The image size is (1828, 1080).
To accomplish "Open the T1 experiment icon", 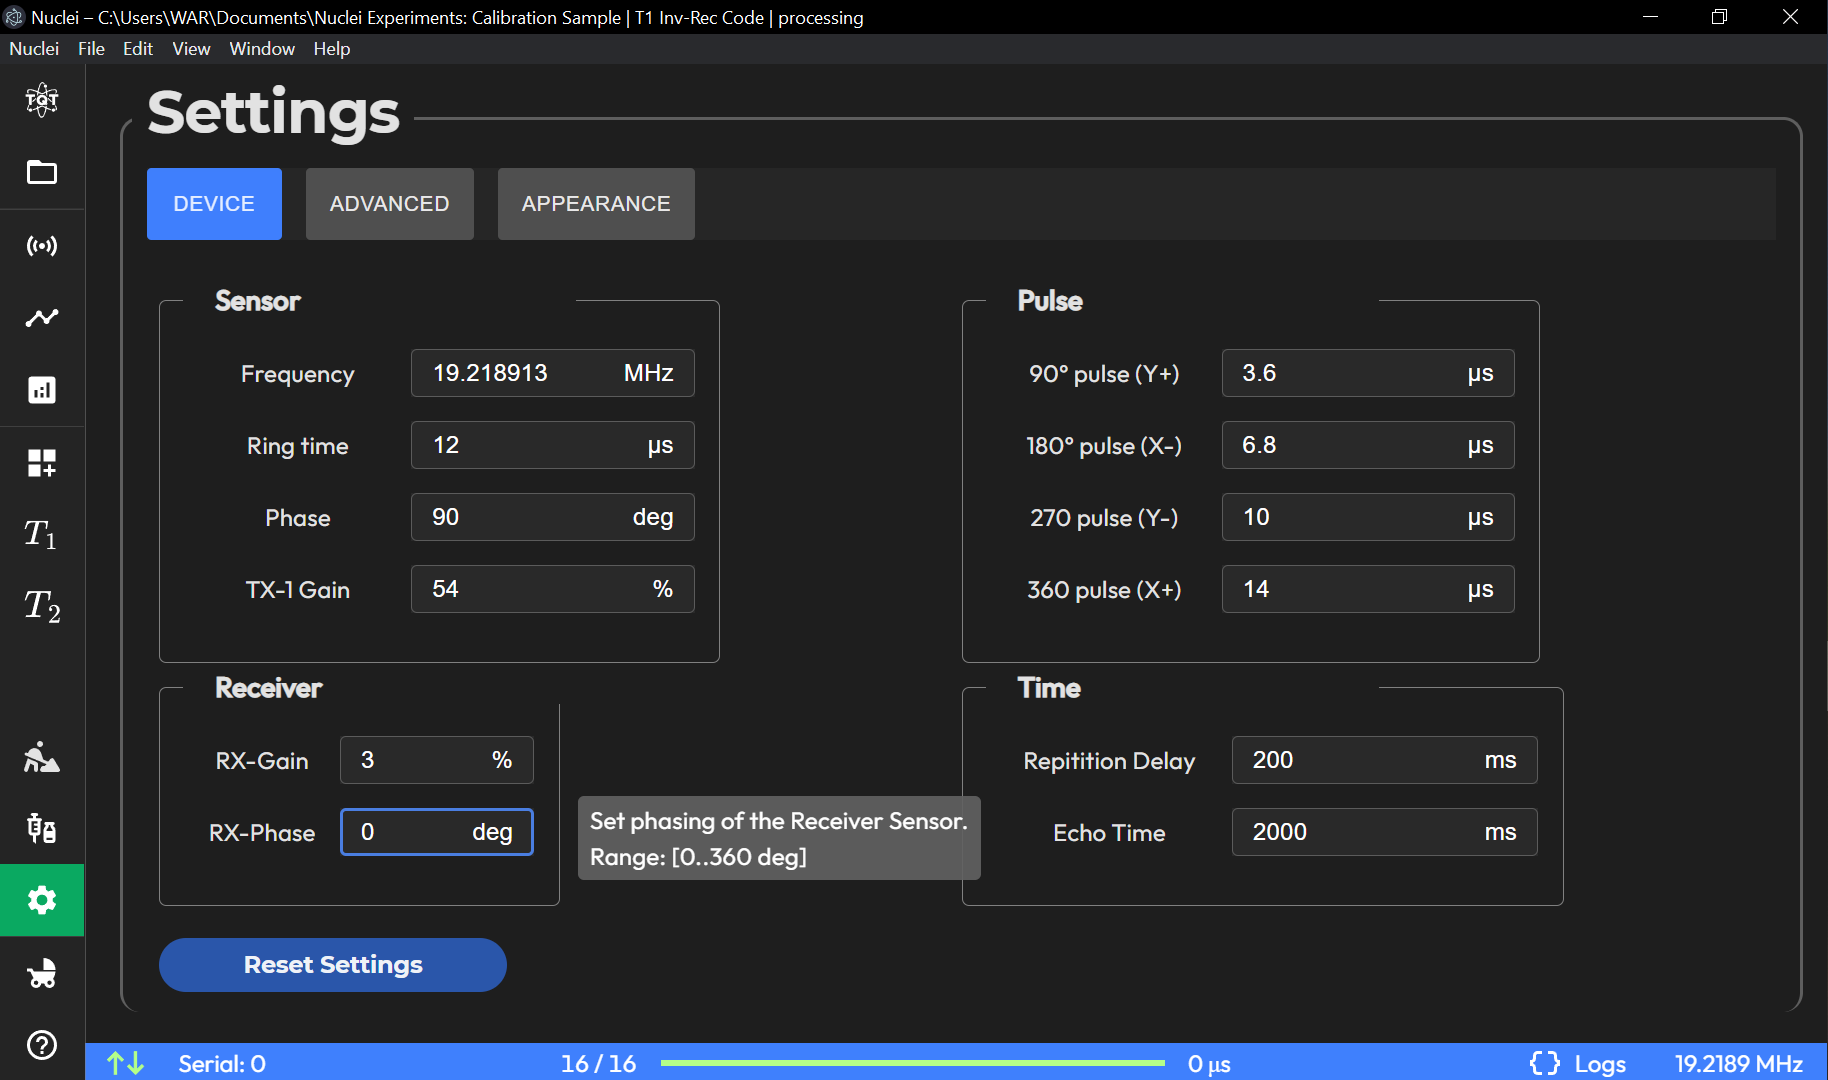I will point(42,534).
